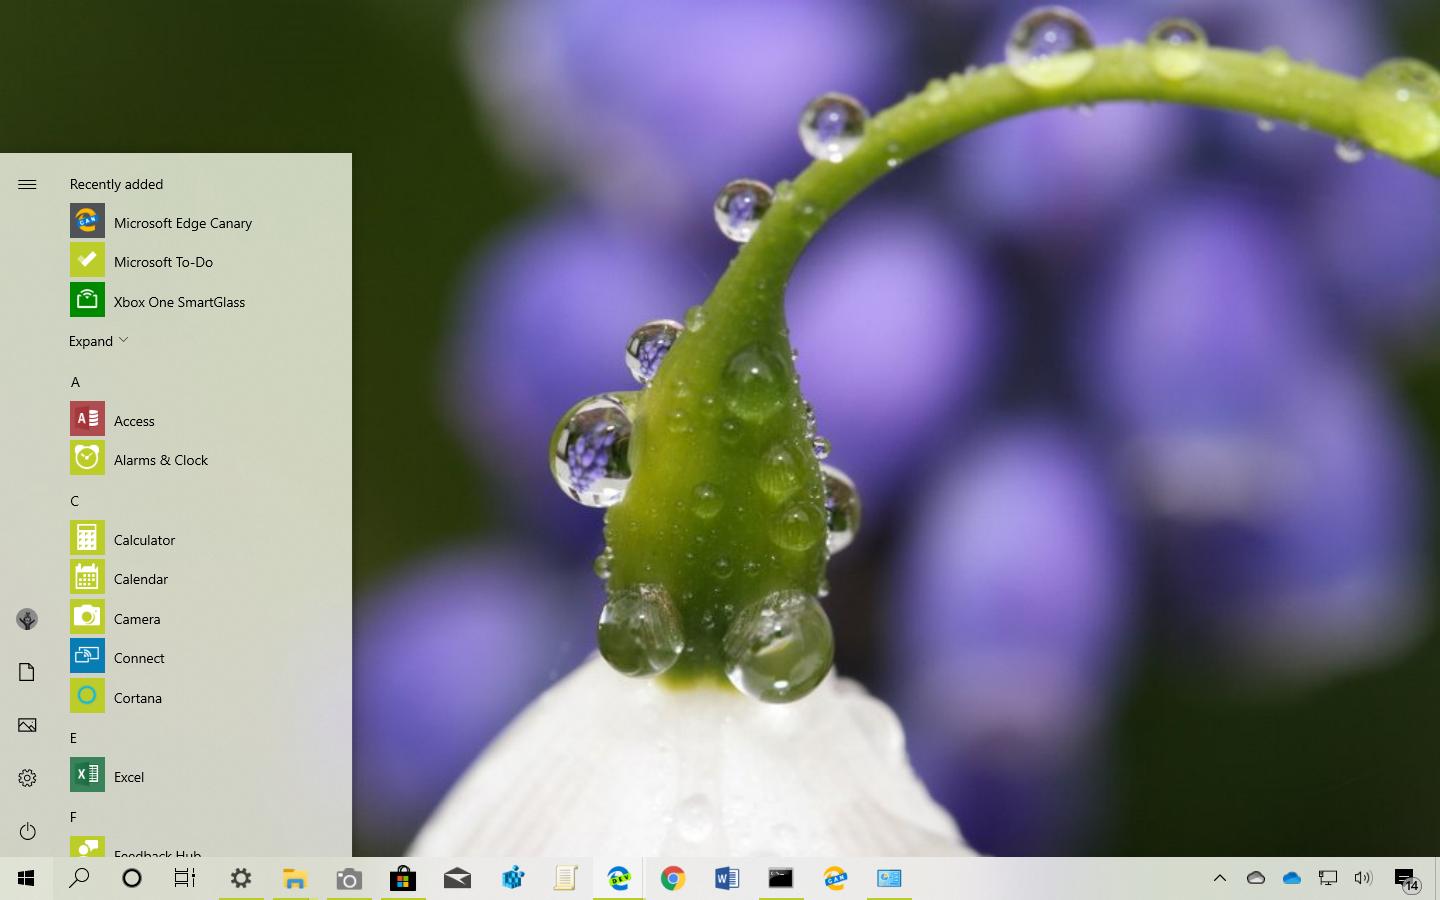Viewport: 1440px width, 900px height.
Task: Launch Camera from the taskbar
Action: [349, 878]
